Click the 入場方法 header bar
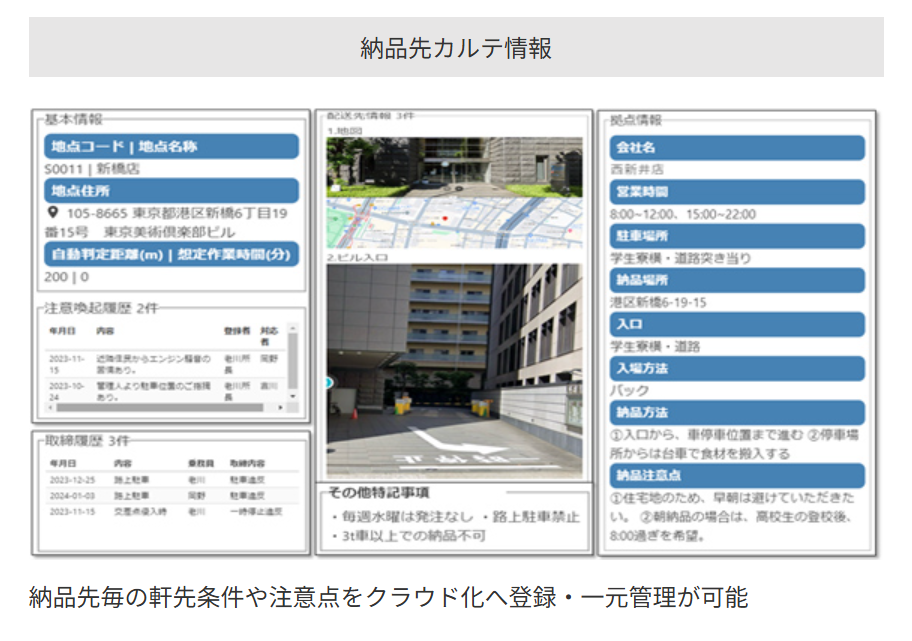912x641 pixels. tap(737, 368)
